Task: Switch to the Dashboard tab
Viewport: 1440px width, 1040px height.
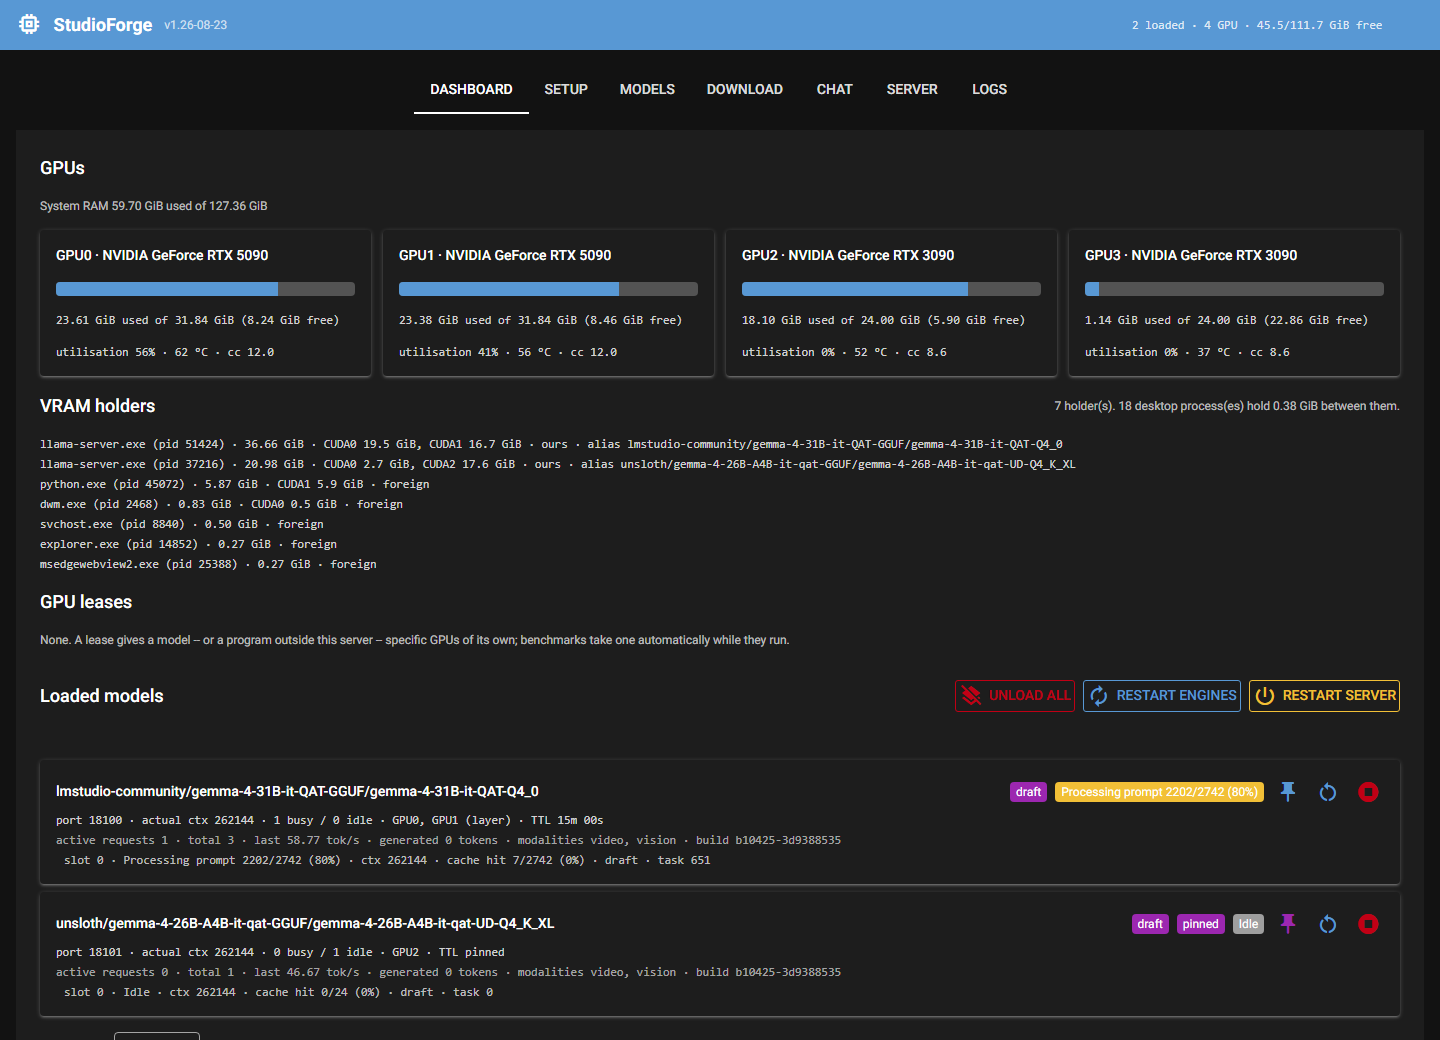Action: (471, 89)
